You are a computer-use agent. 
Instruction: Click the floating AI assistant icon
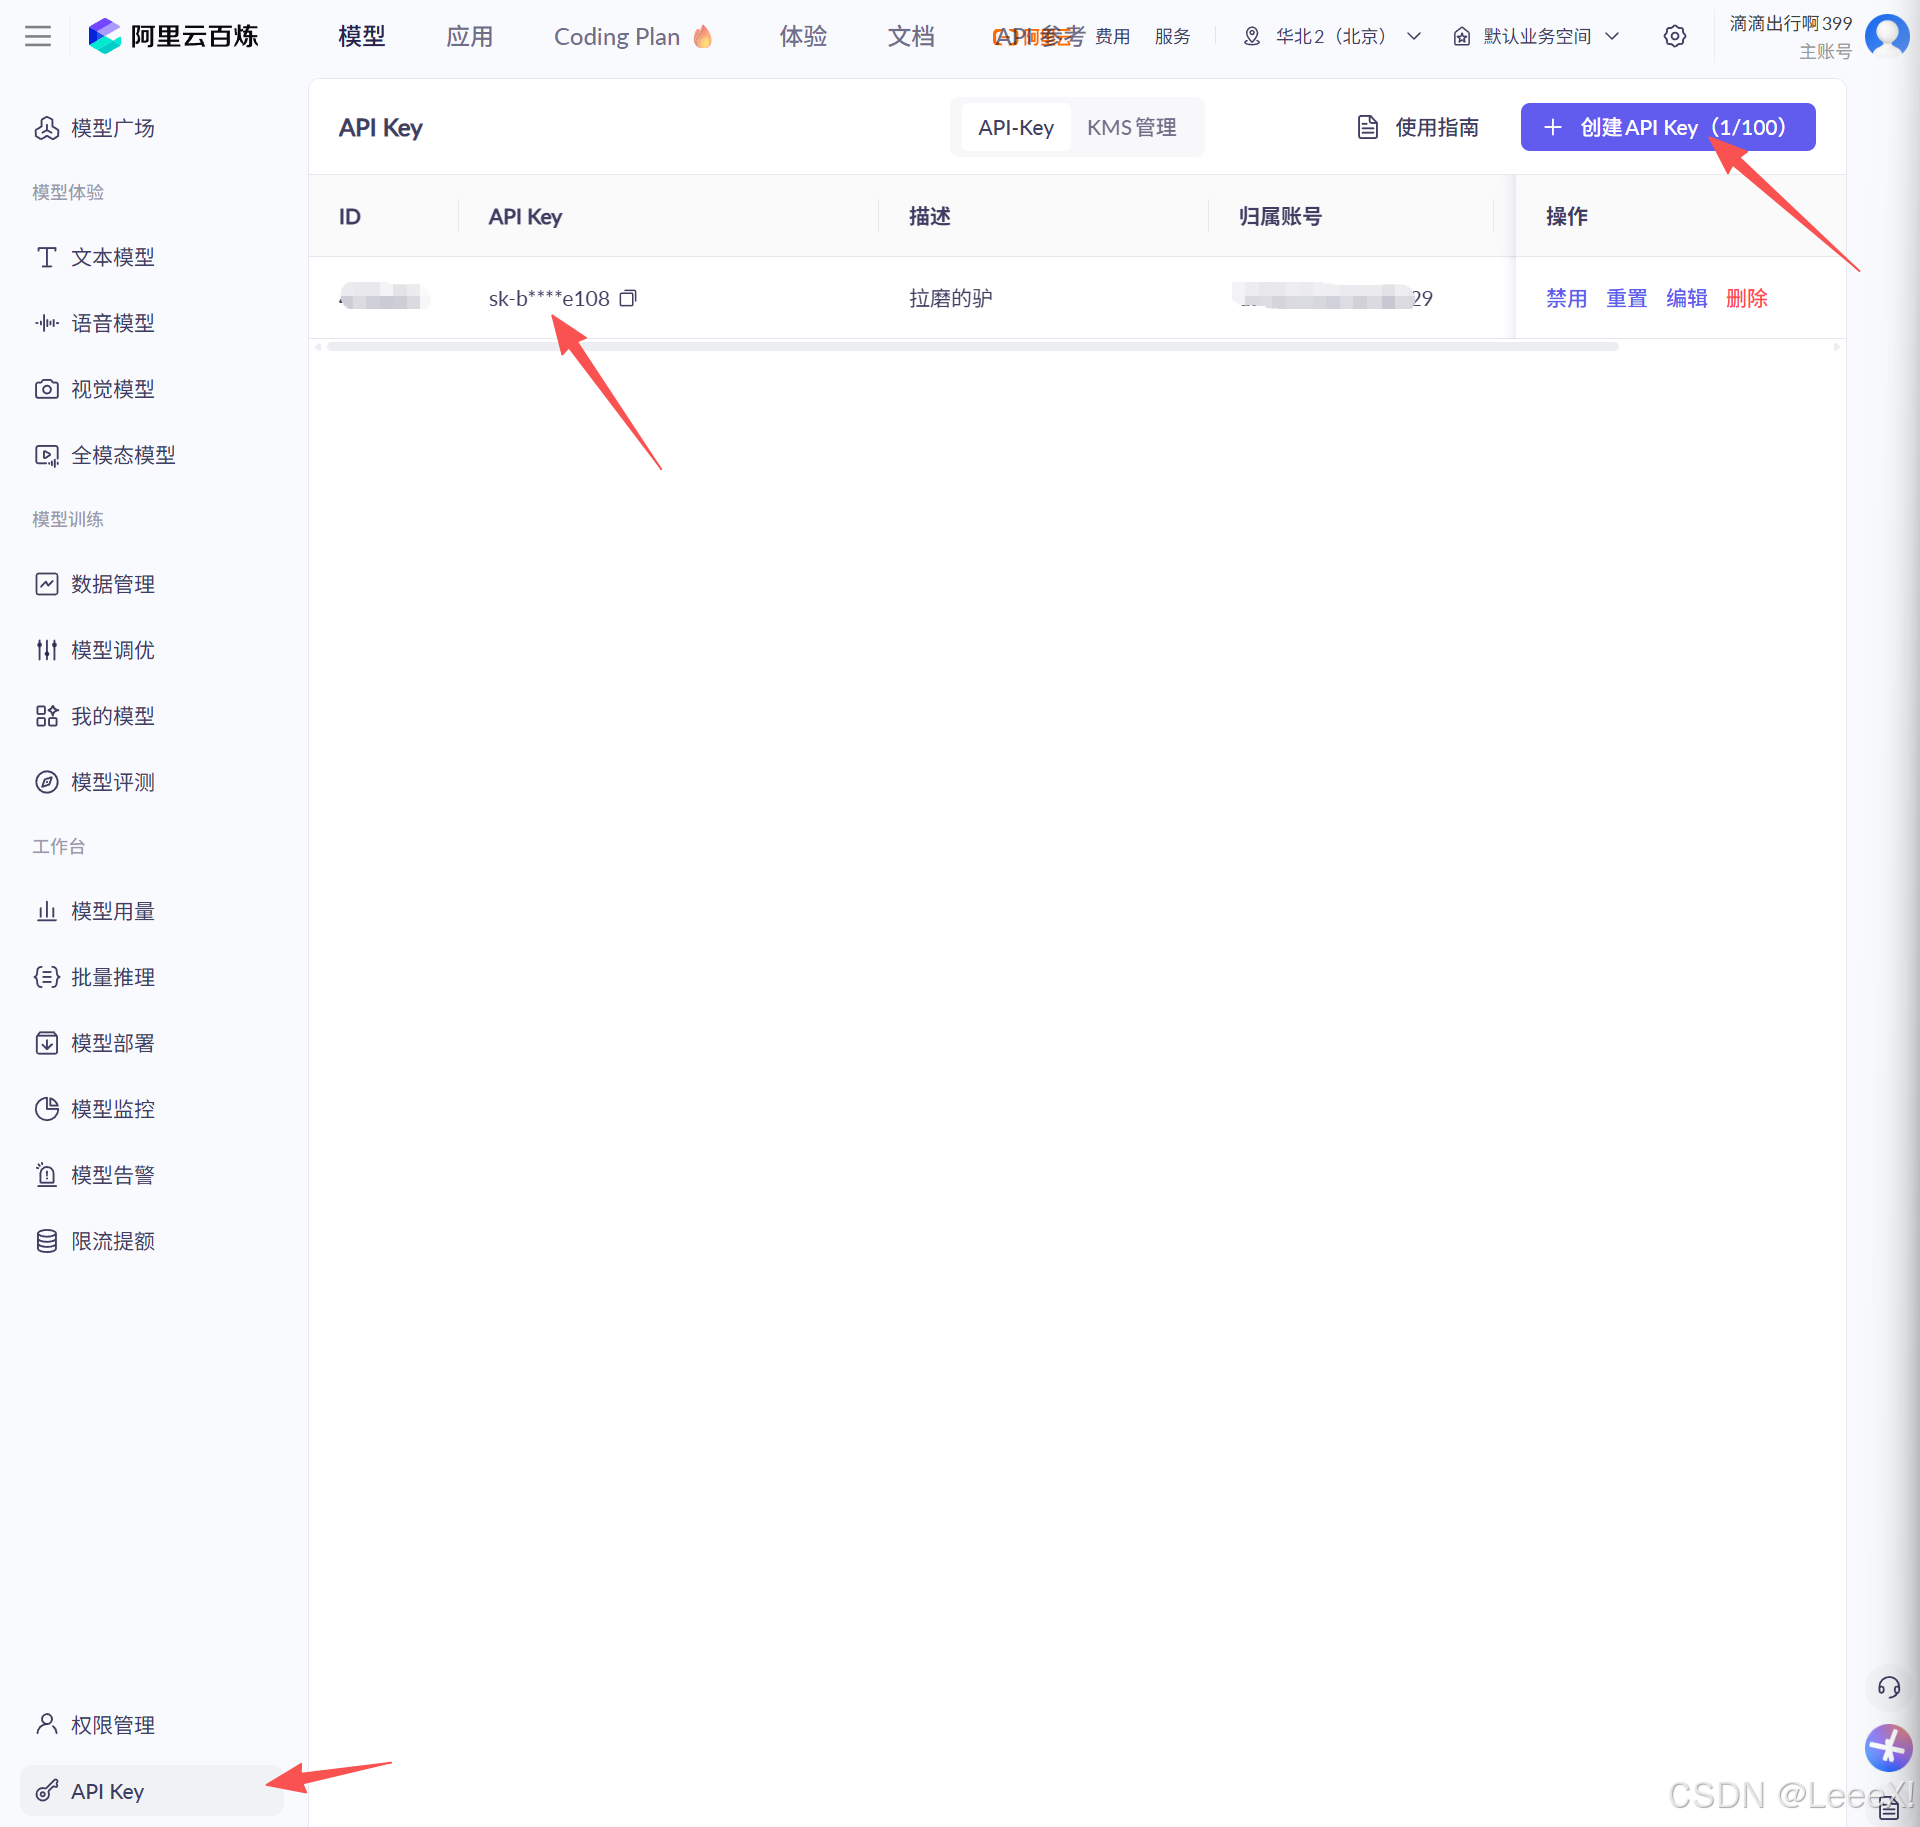pos(1888,1748)
